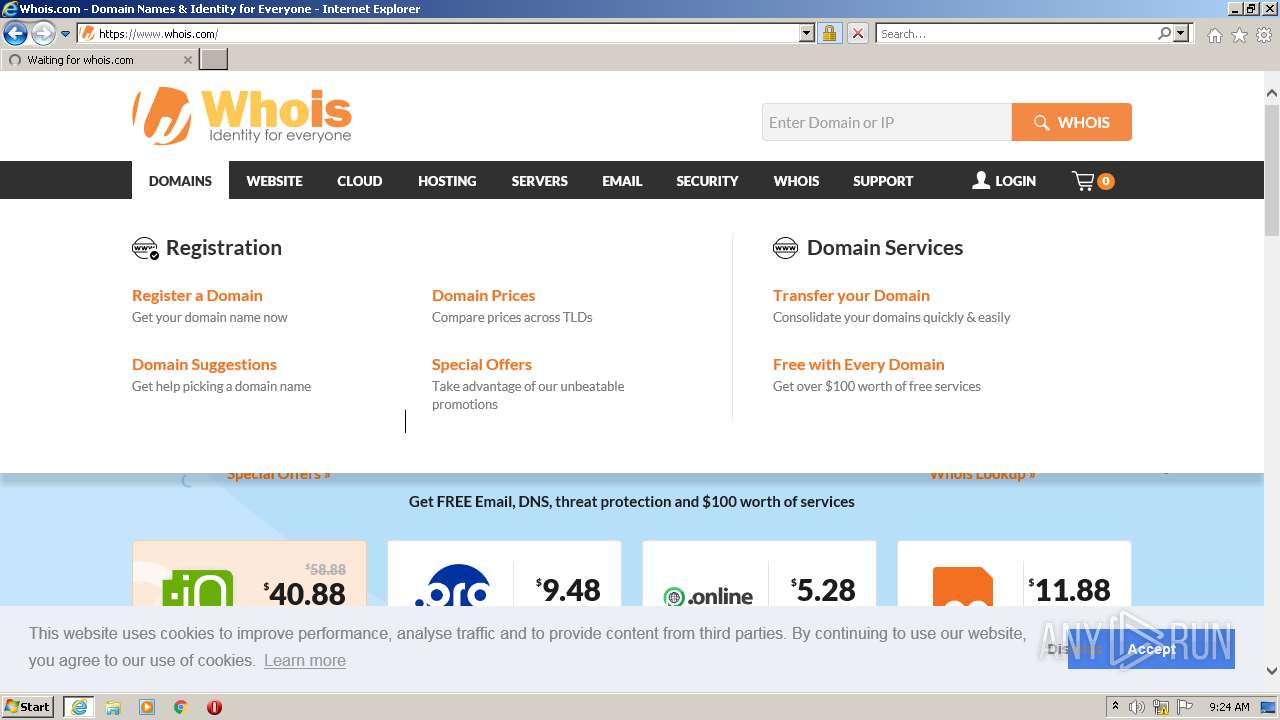Open the recent pages dropdown arrow
The height and width of the screenshot is (720, 1280).
(65, 34)
